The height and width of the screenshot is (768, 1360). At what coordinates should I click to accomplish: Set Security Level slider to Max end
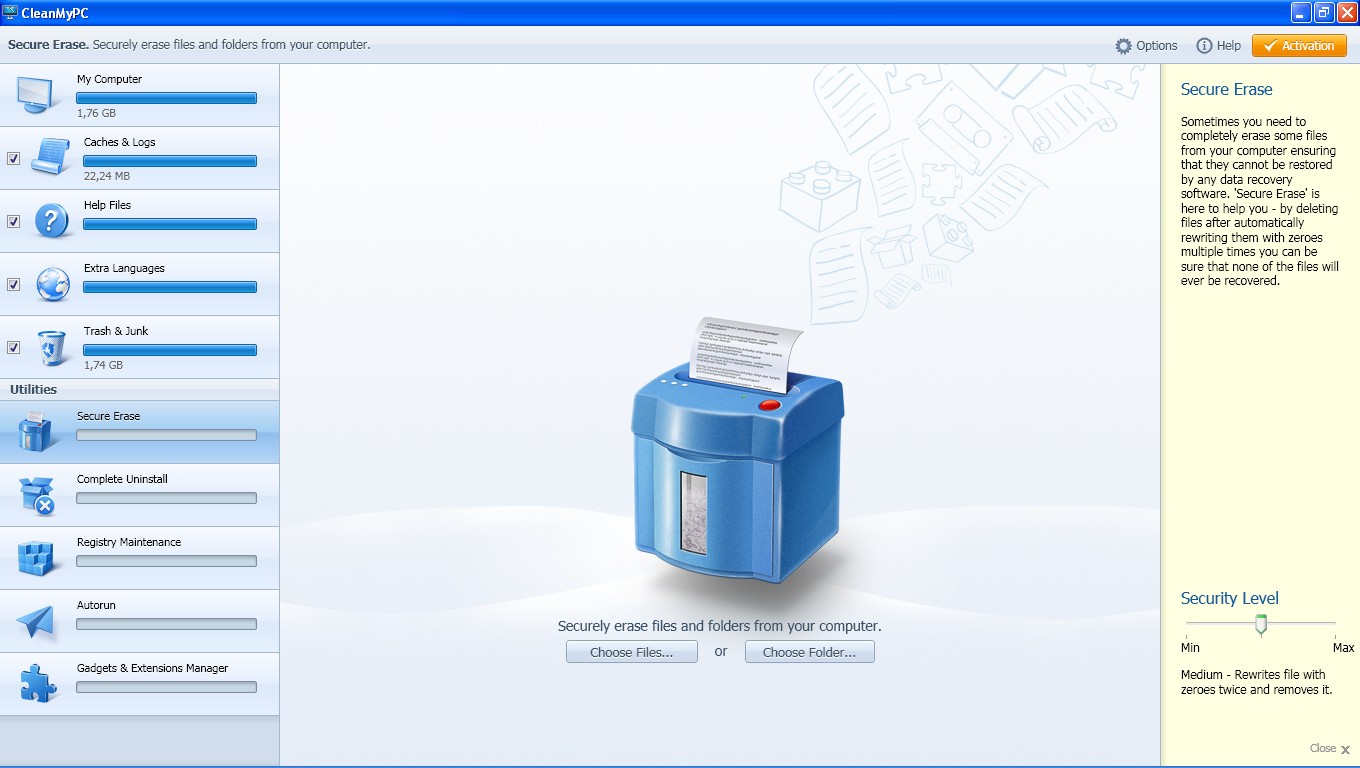(1334, 623)
